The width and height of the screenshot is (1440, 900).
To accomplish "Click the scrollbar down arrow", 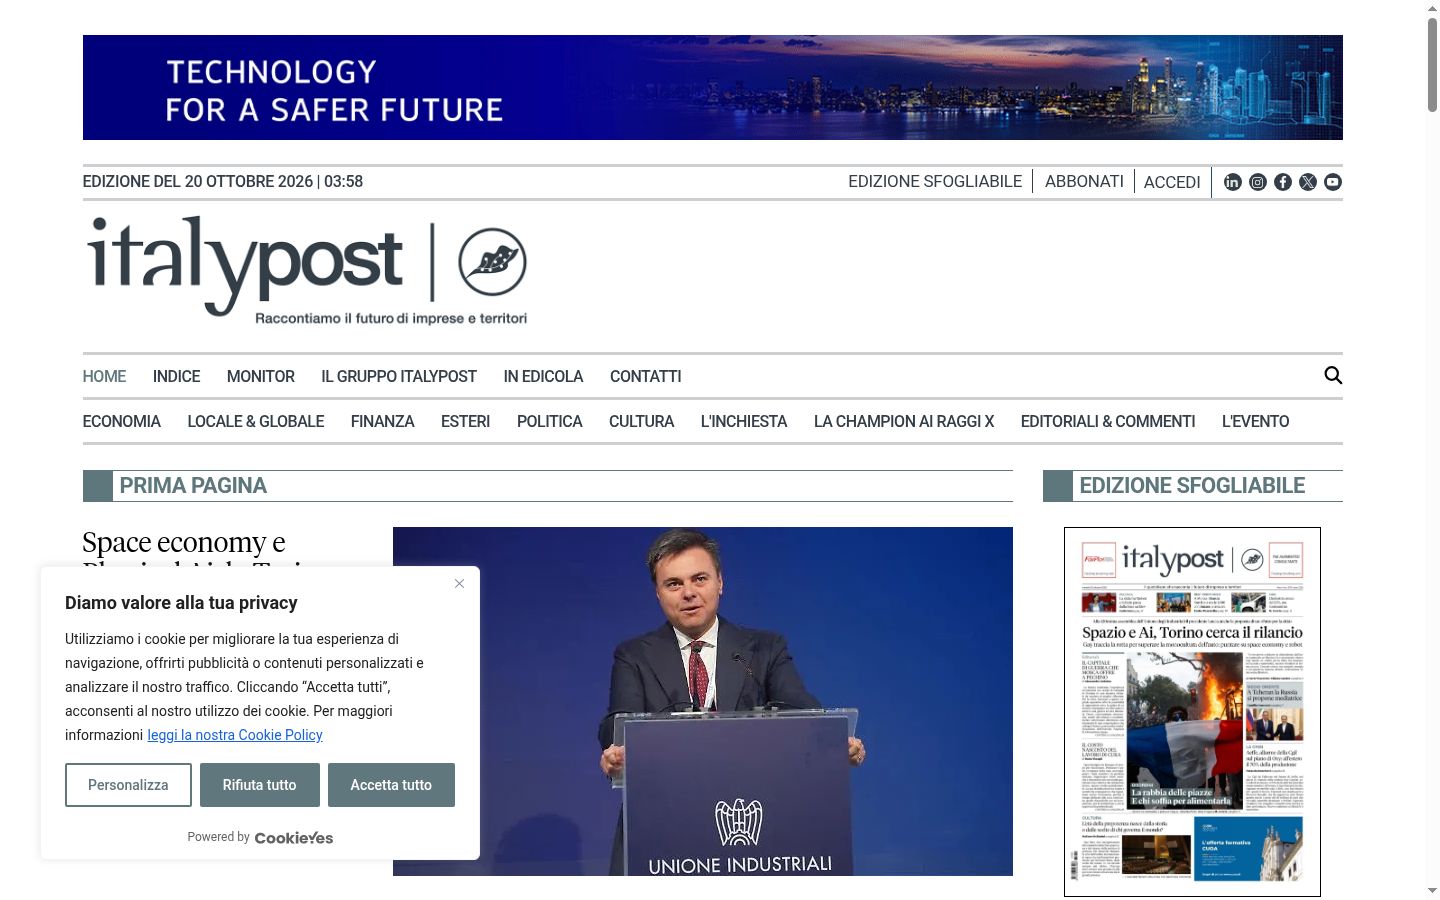I will pyautogui.click(x=1432, y=890).
